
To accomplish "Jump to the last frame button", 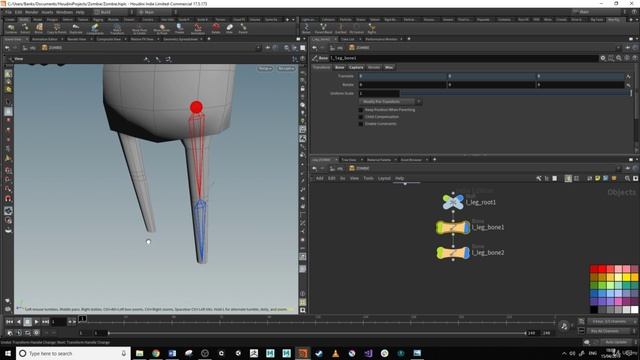I will (45, 322).
